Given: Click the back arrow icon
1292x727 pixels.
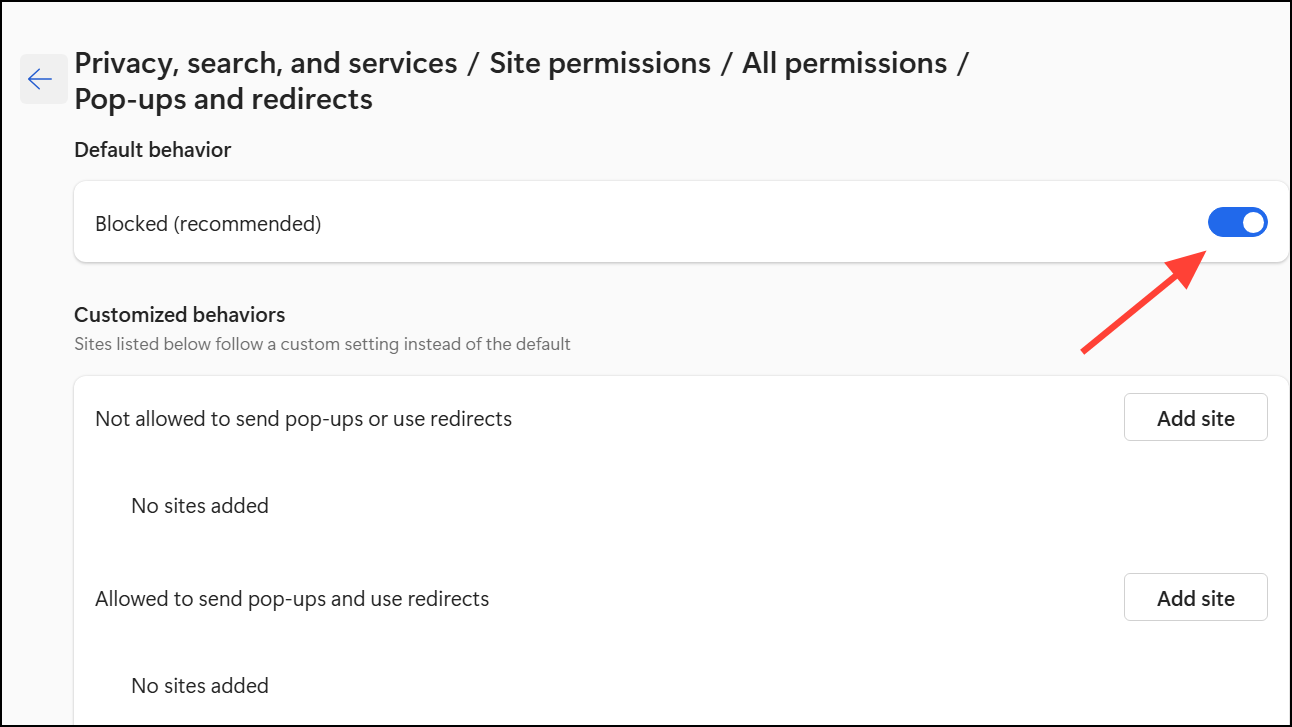Looking at the screenshot, I should point(41,79).
